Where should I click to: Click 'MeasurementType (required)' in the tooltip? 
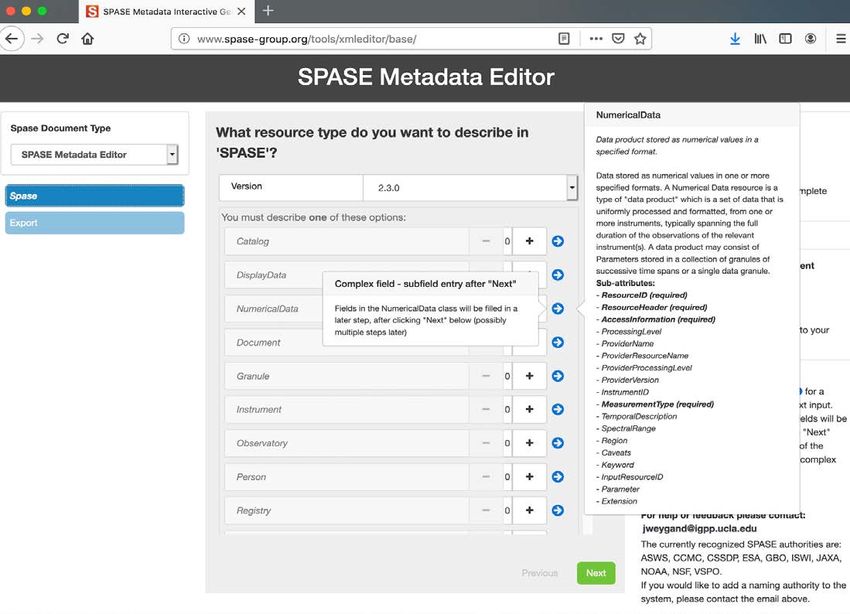tap(658, 404)
